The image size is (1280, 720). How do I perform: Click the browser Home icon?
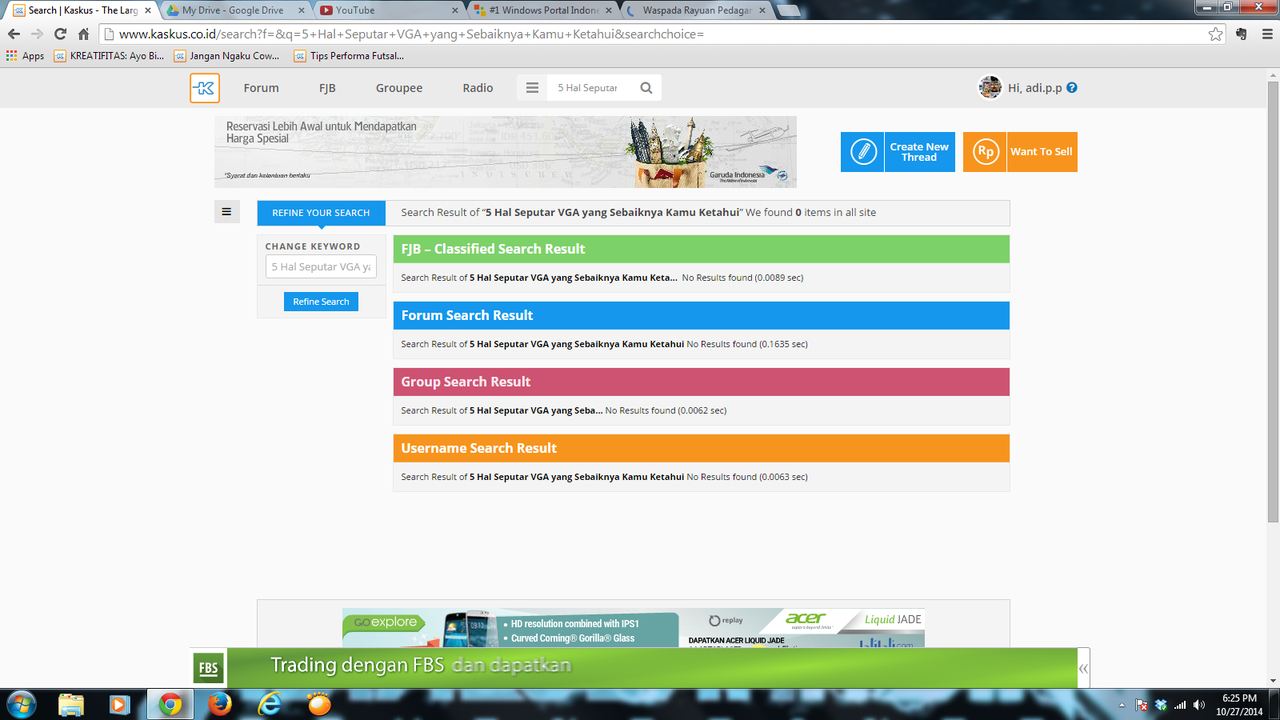click(x=85, y=34)
